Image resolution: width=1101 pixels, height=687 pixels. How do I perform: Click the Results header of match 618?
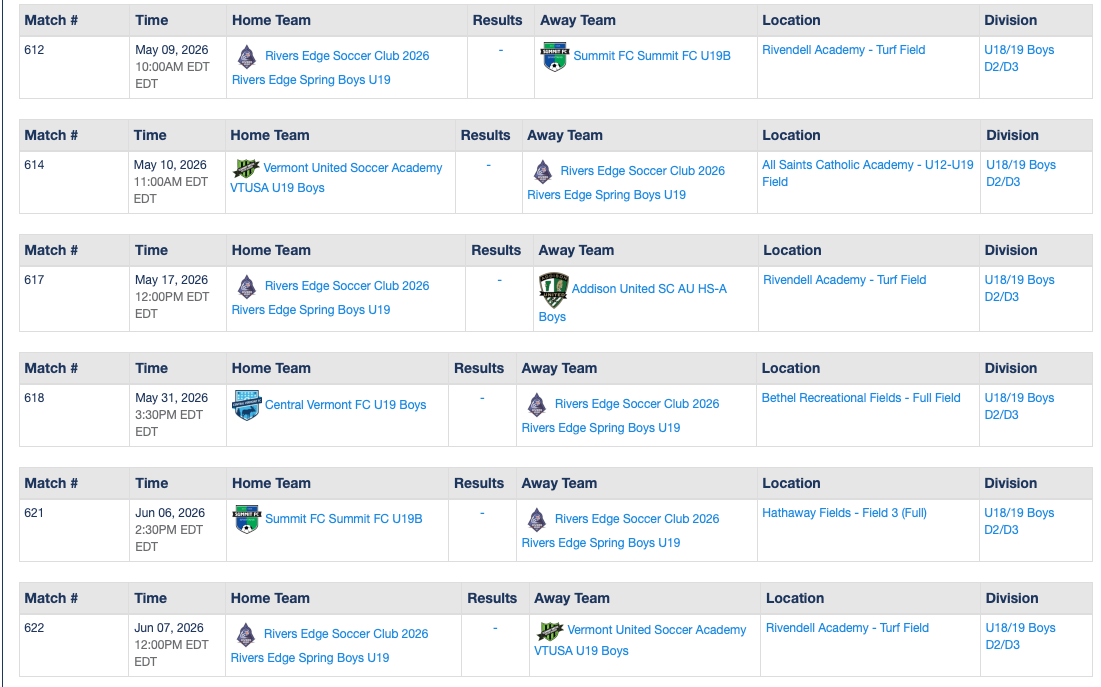479,368
